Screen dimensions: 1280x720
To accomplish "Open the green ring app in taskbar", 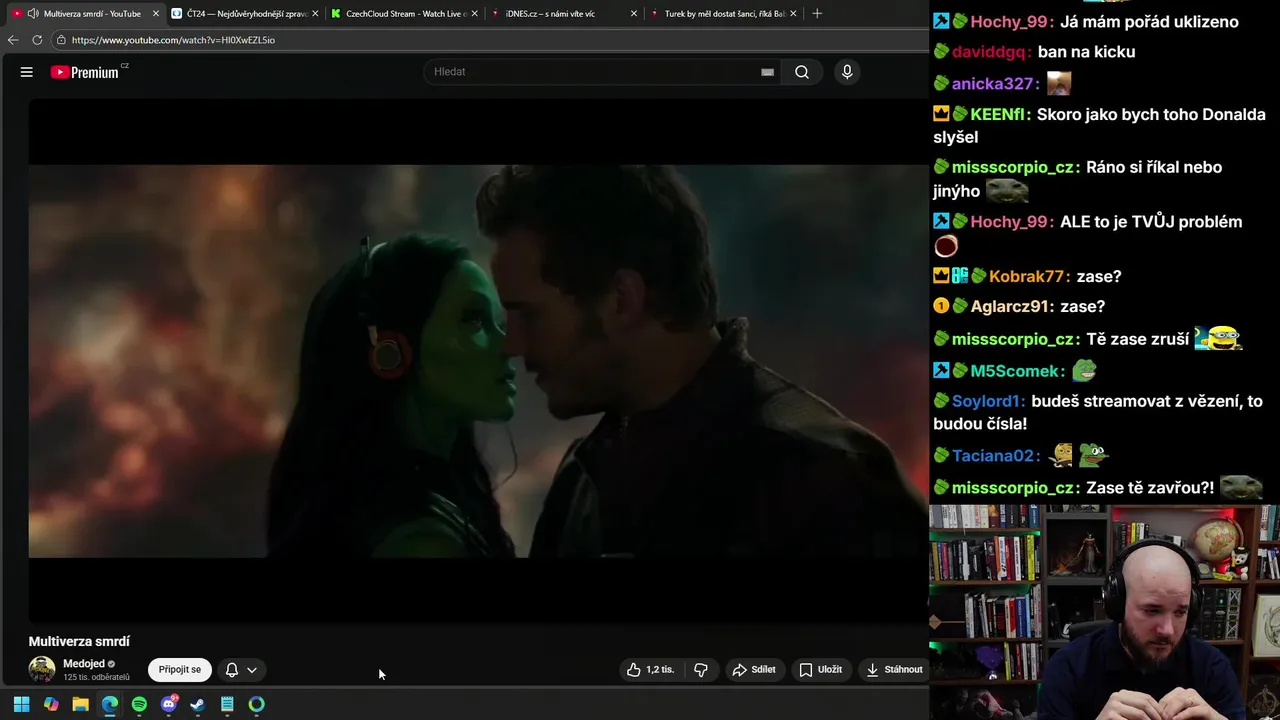I will pyautogui.click(x=257, y=704).
